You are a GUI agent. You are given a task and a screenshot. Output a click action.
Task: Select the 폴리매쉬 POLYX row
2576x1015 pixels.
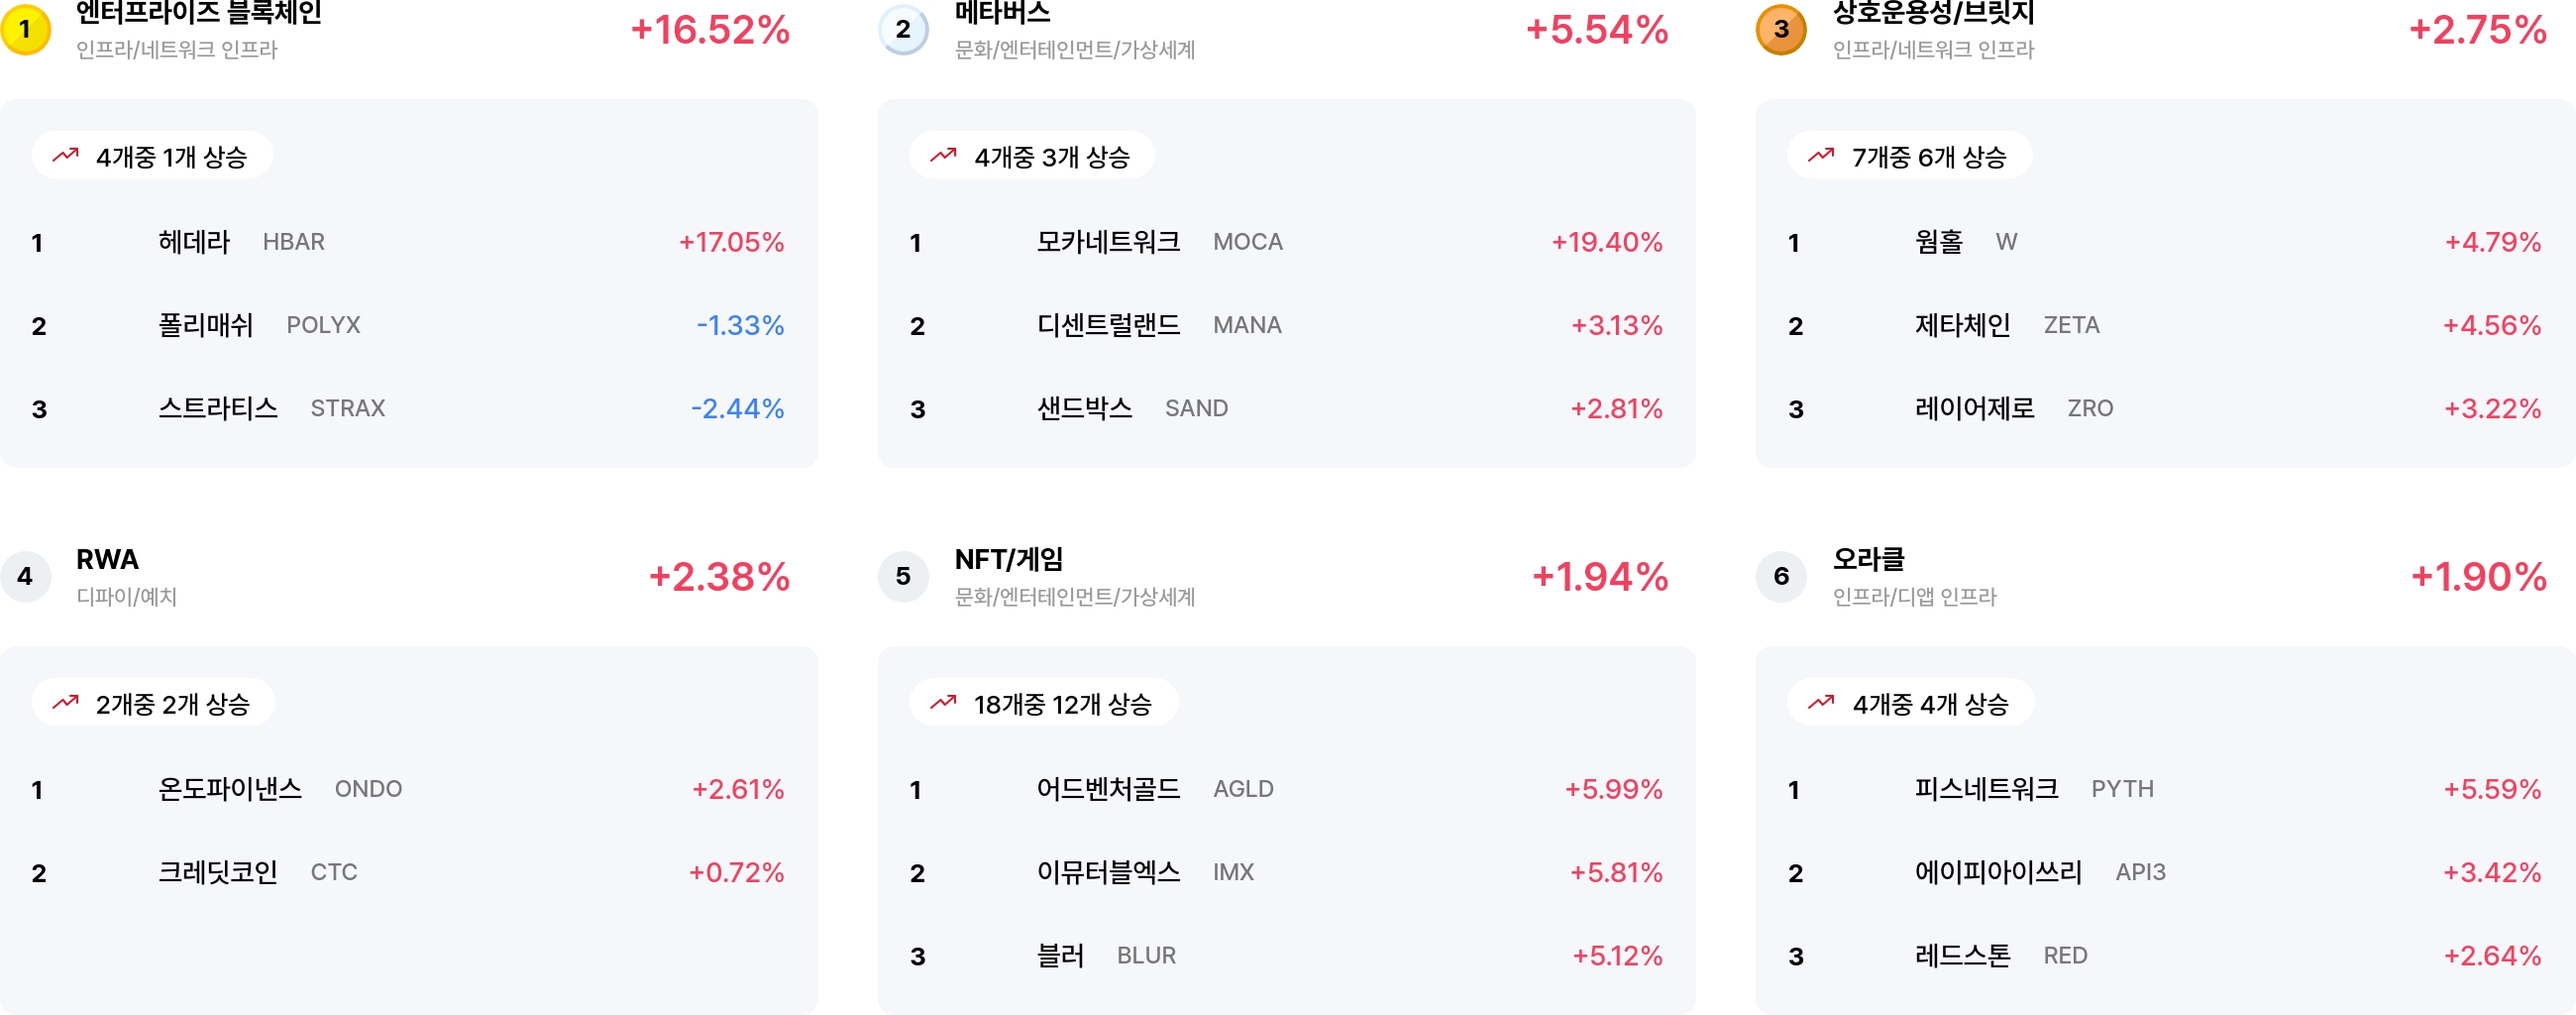coord(408,325)
